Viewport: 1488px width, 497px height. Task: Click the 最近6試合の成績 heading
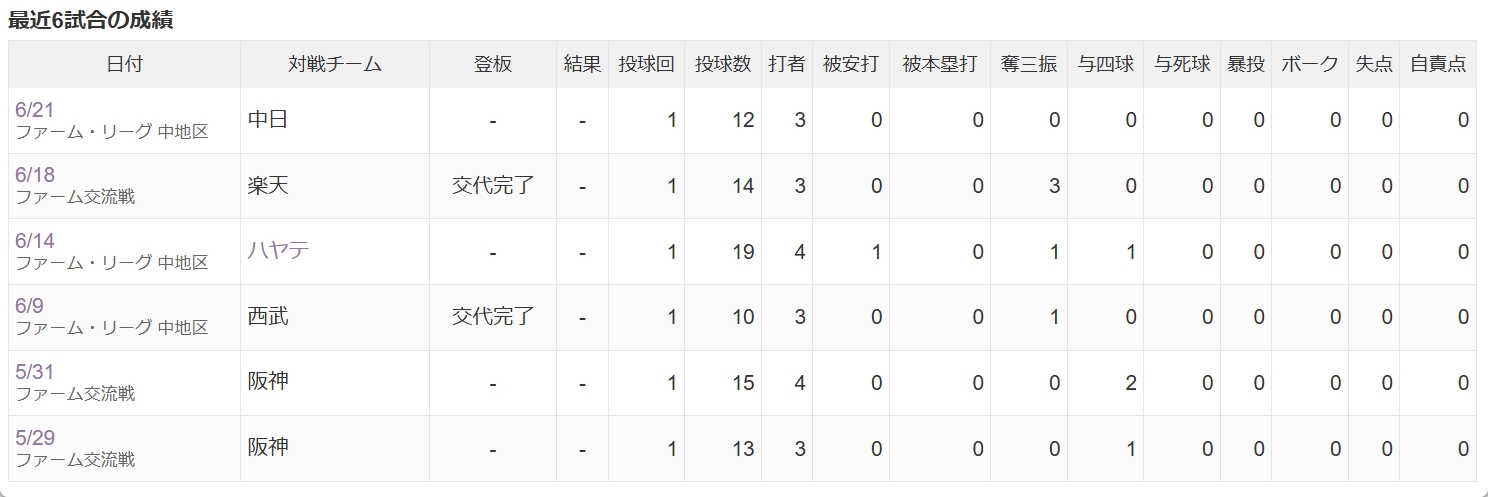pos(91,20)
